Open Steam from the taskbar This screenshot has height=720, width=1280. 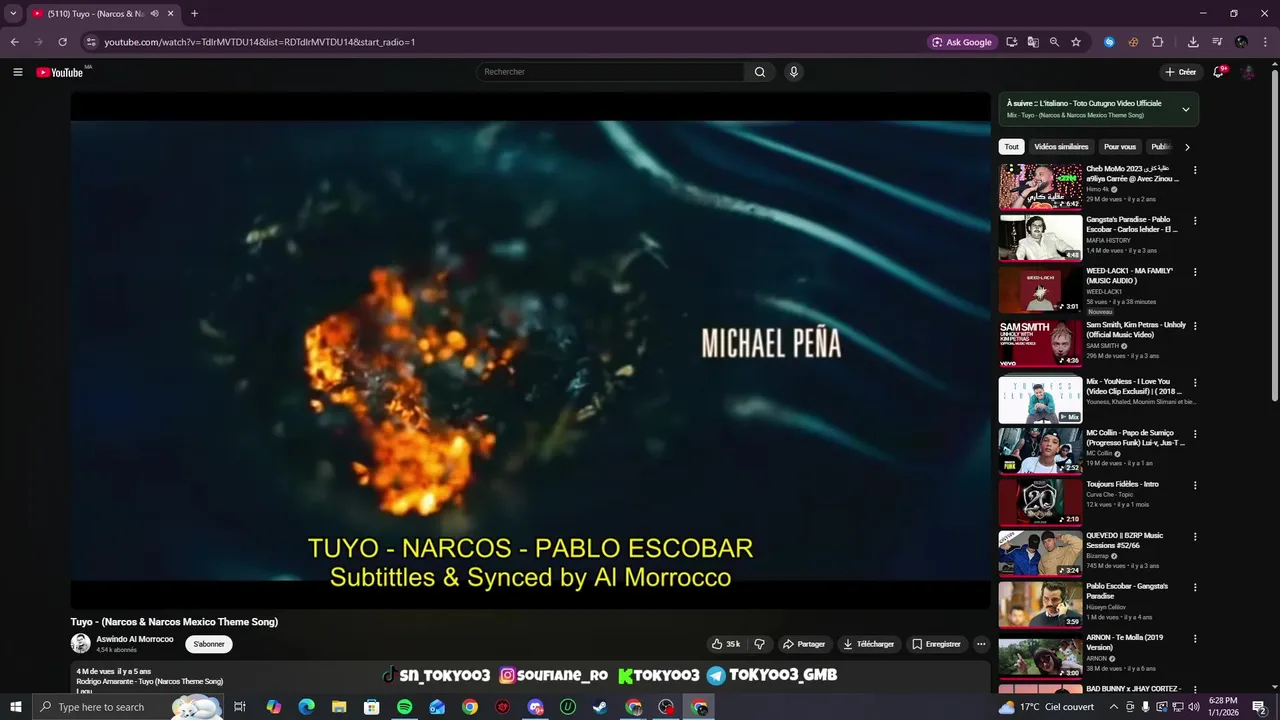[600, 707]
